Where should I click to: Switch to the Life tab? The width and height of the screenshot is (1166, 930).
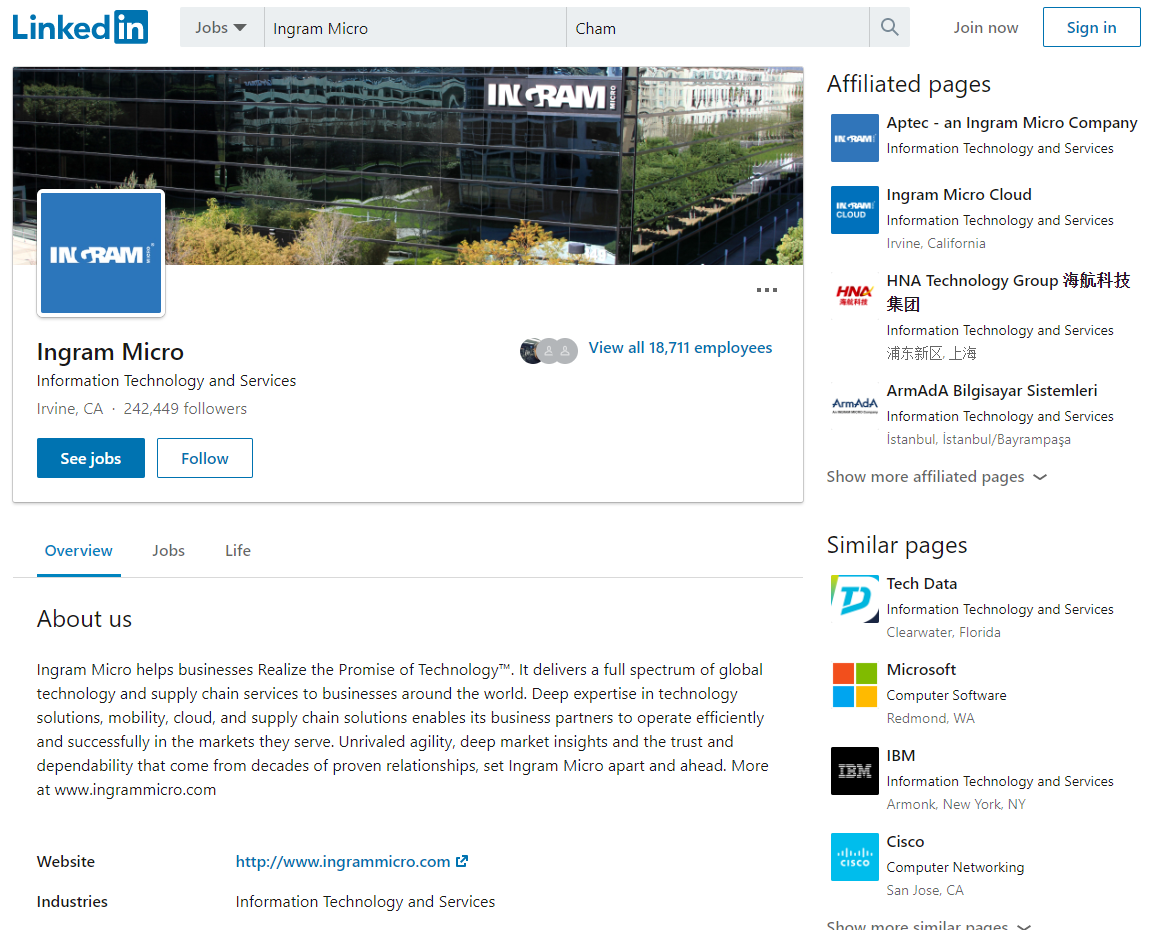pos(238,551)
